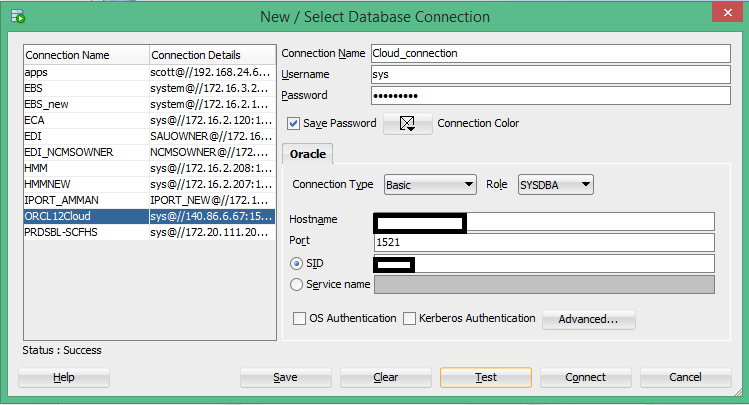This screenshot has width=749, height=405.
Task: Select the SID radio button
Action: point(295,263)
